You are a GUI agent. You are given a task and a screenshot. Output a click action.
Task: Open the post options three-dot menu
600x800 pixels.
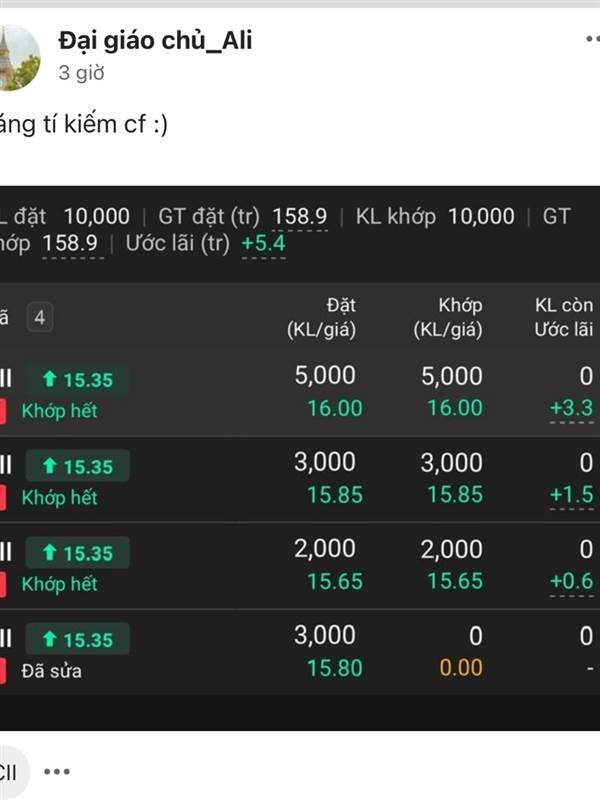(x=592, y=38)
